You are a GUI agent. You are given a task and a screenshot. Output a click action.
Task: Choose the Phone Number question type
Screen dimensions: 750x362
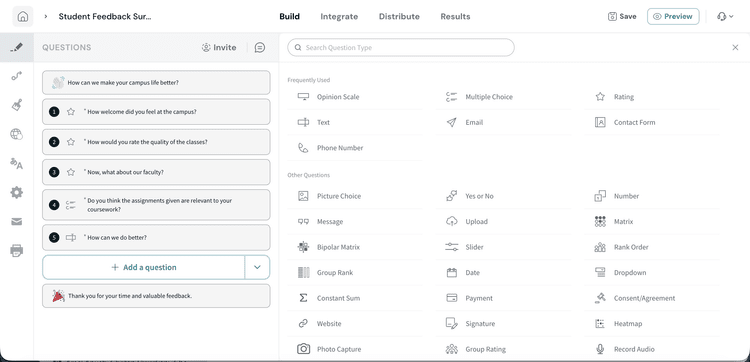pyautogui.click(x=355, y=148)
